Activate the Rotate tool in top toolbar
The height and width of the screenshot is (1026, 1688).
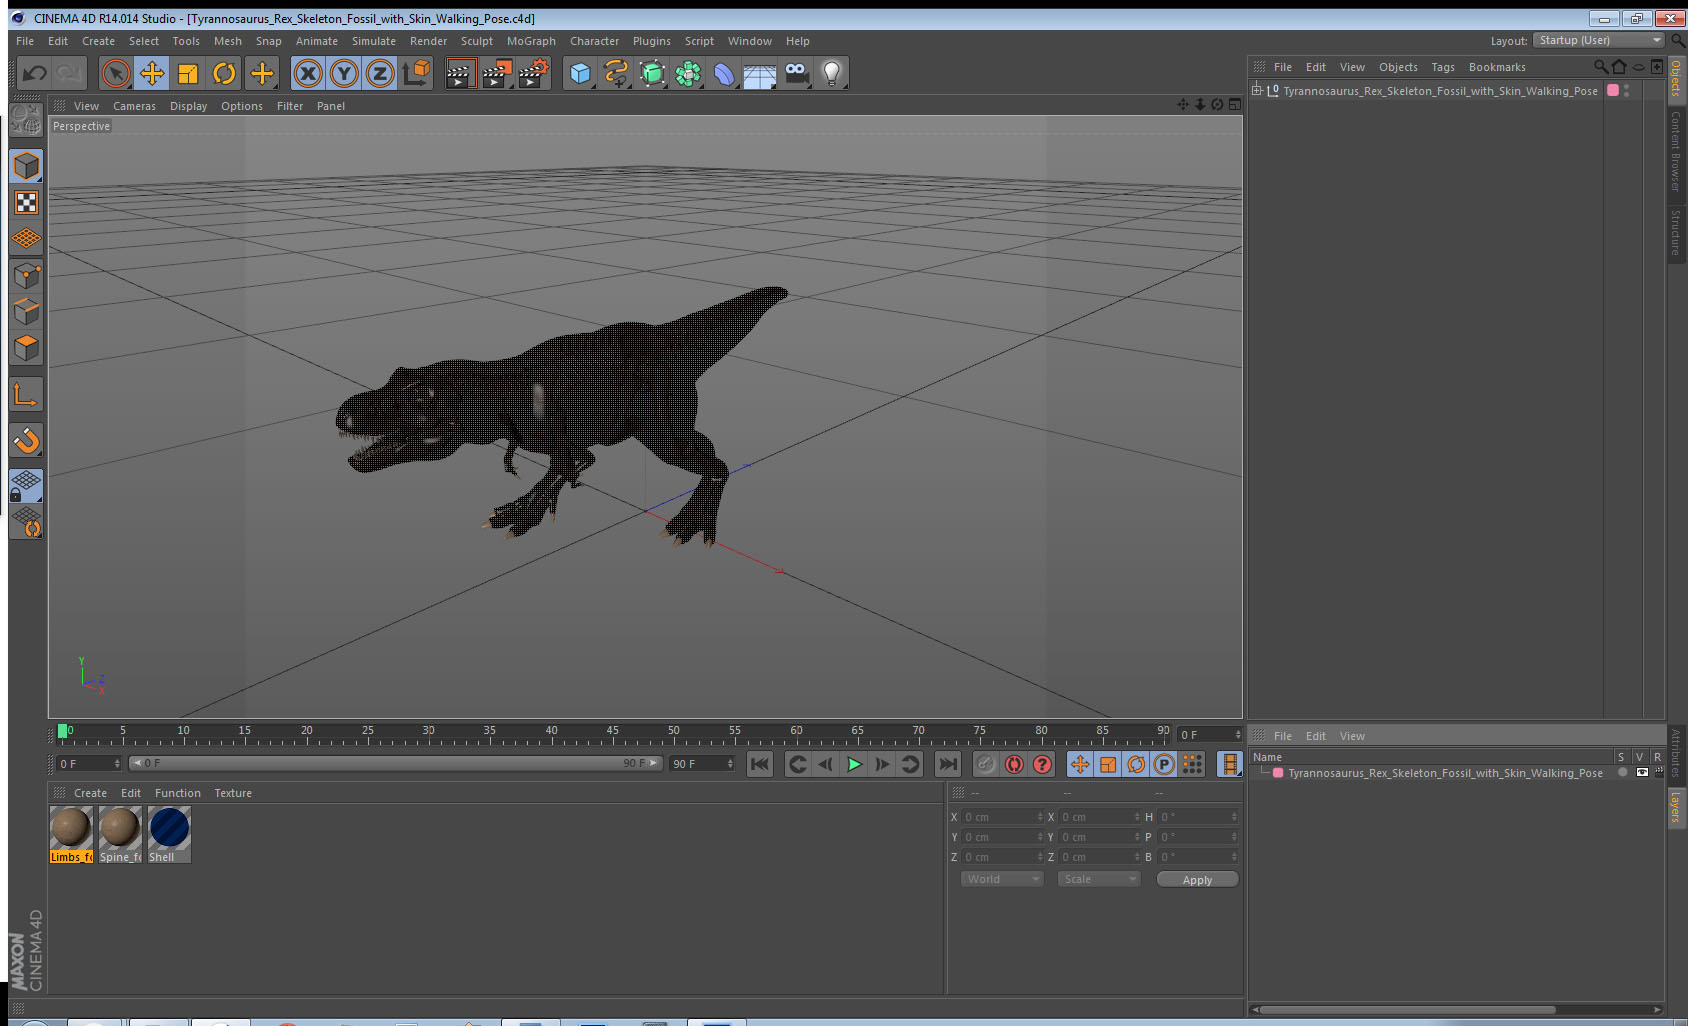224,73
